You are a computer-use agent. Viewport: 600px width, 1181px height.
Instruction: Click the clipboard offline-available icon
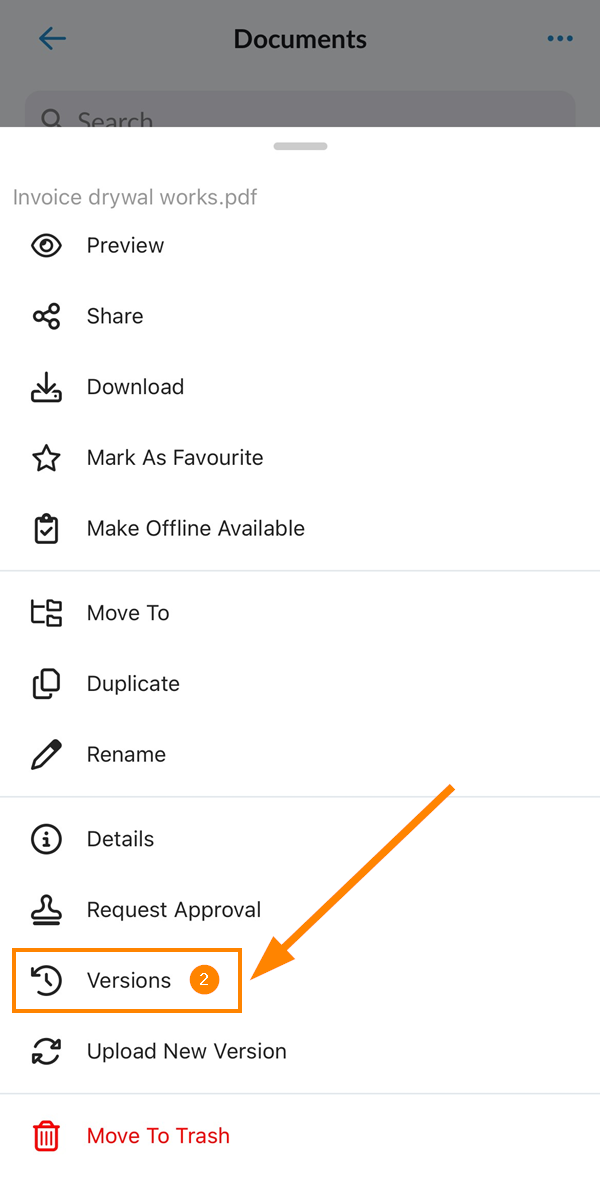tap(47, 529)
